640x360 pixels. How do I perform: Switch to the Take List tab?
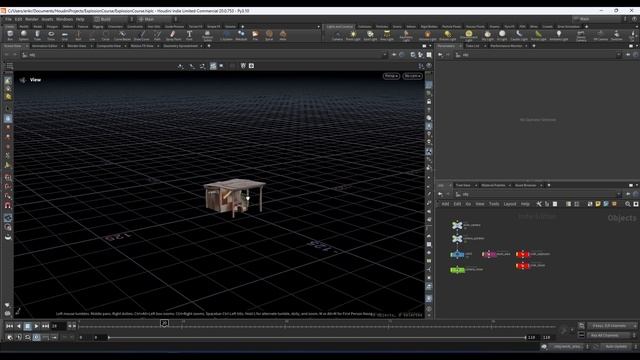pyautogui.click(x=473, y=46)
